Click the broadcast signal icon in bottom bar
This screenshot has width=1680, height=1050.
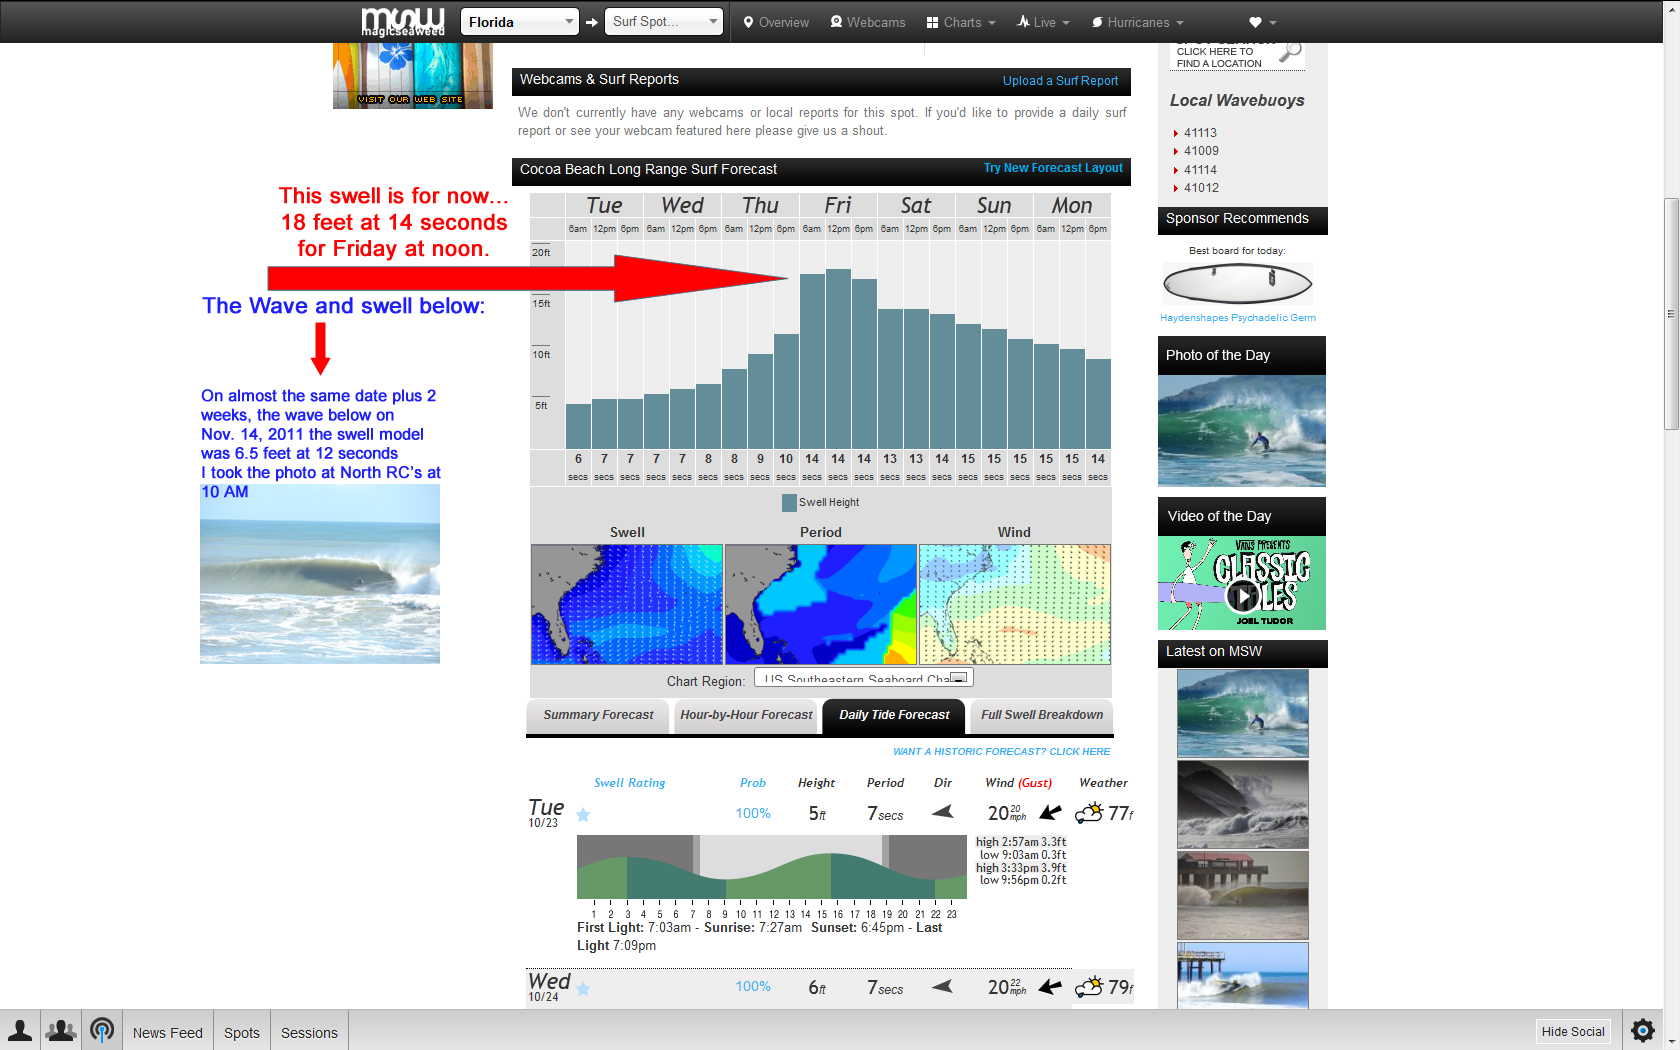(x=102, y=1030)
